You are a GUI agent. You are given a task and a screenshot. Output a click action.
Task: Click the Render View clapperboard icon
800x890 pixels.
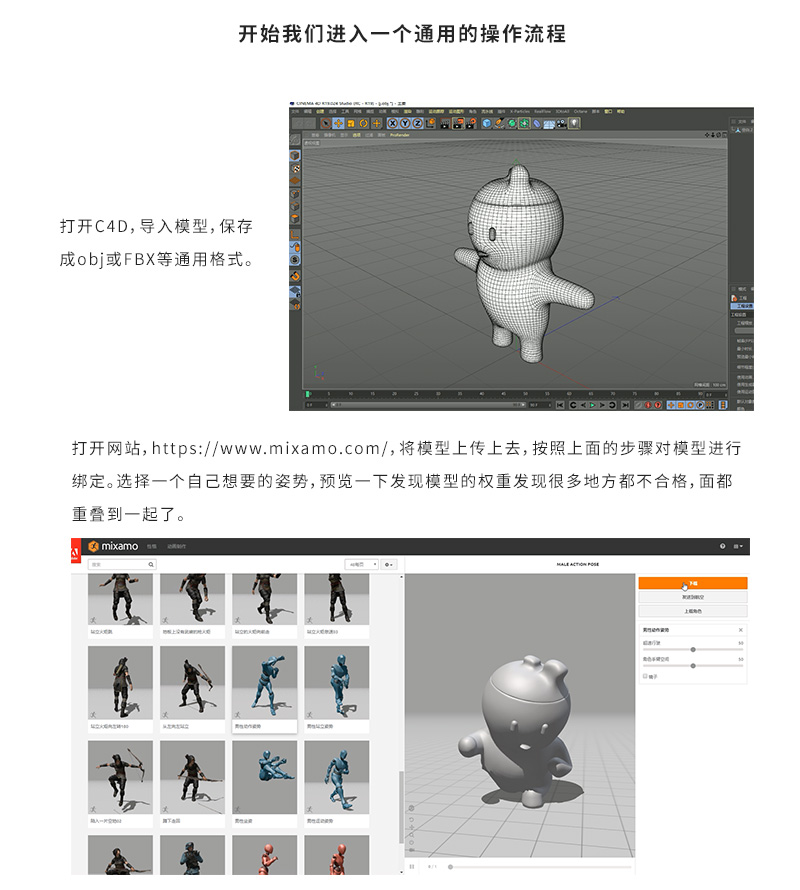pyautogui.click(x=445, y=123)
